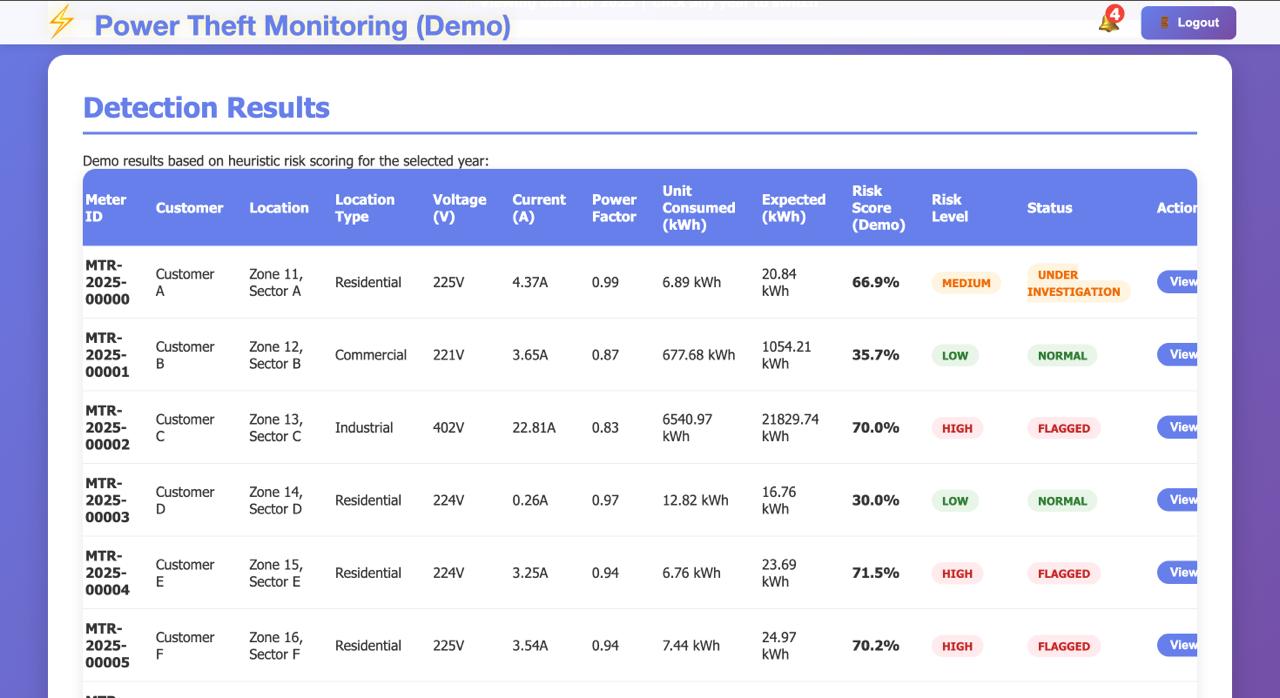Screen dimensions: 1280x698
Task: View details for meter MTR-2025-00004
Action: point(1177,572)
